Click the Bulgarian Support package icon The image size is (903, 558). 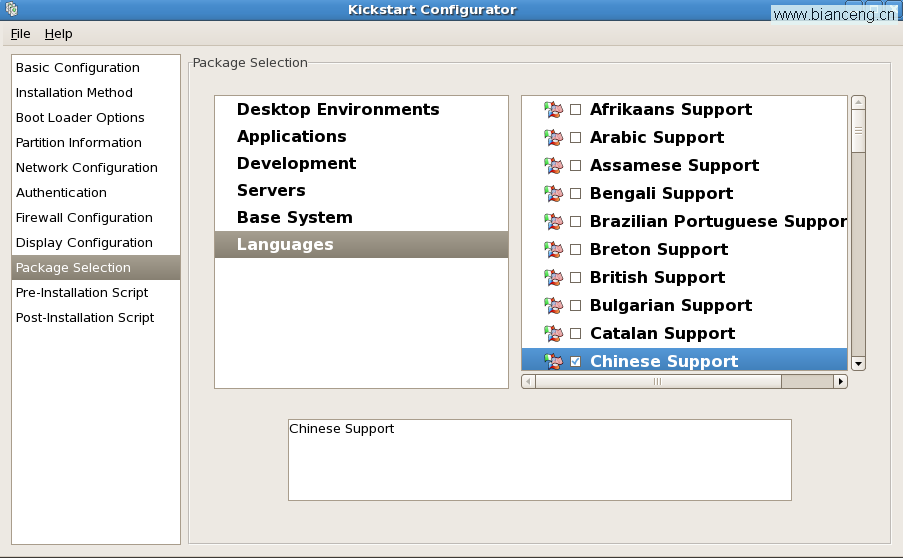553,306
